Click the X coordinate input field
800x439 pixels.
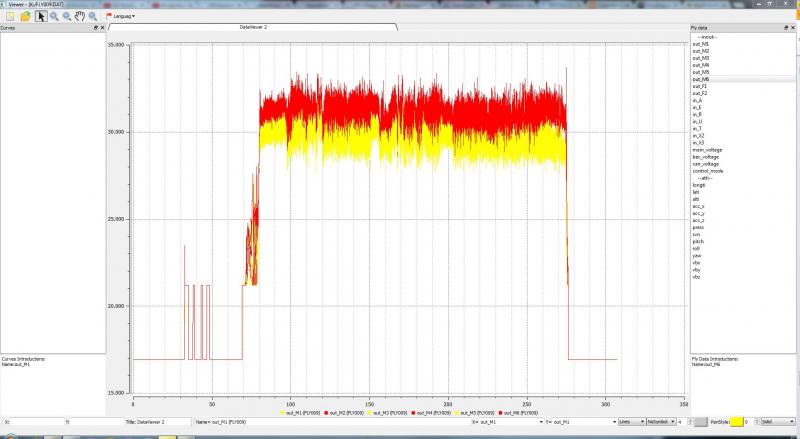tap(36, 422)
